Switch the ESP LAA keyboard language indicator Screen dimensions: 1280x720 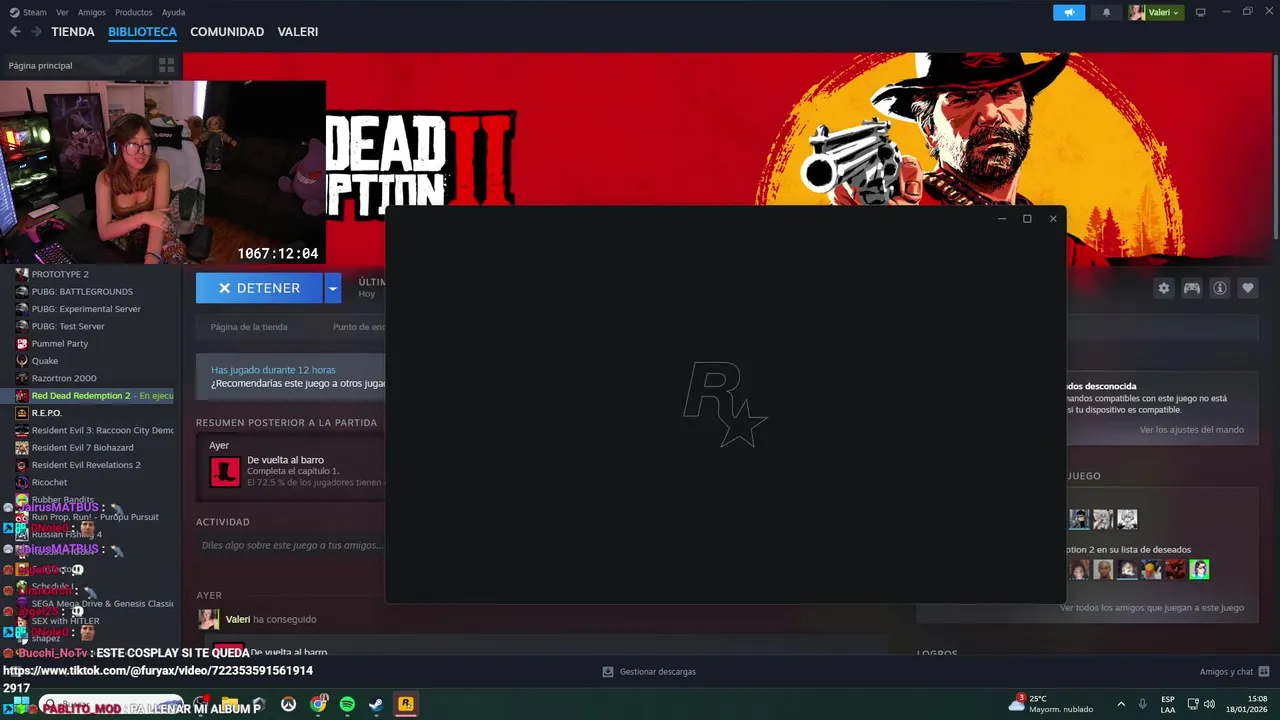tap(1168, 704)
